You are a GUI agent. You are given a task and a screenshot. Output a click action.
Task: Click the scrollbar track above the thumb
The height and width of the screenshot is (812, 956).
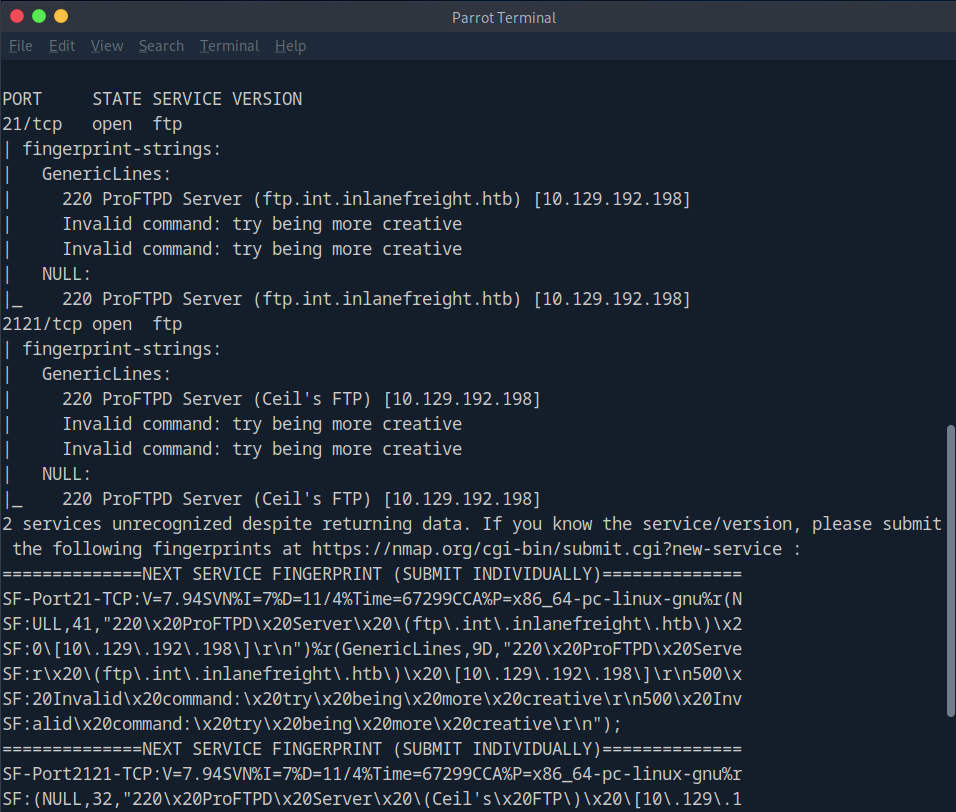point(949,250)
